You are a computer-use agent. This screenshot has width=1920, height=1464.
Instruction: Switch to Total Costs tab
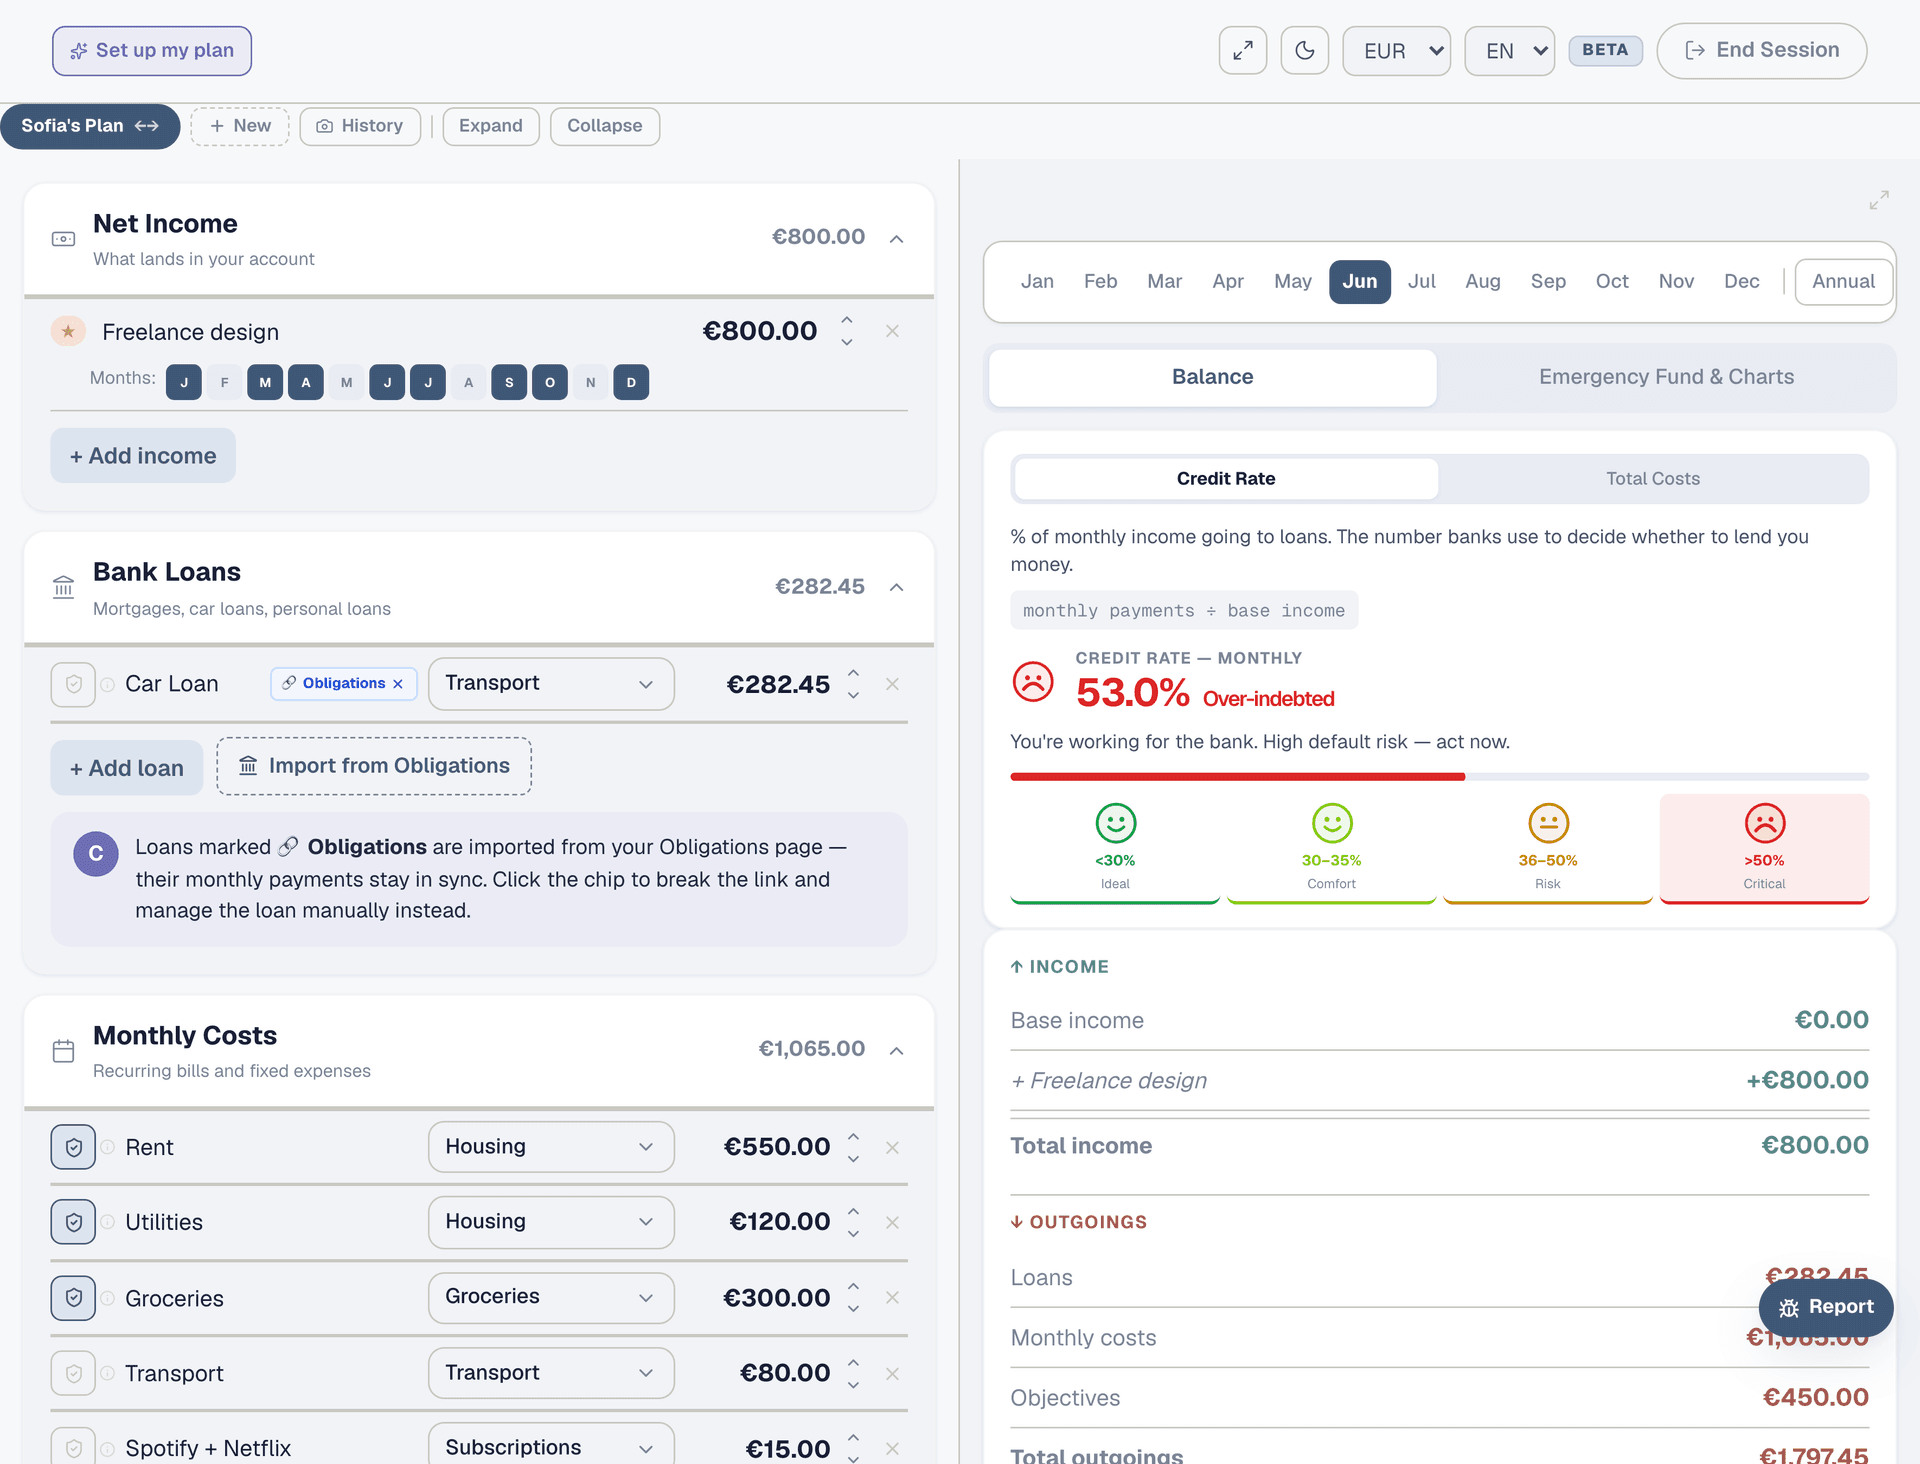tap(1653, 479)
